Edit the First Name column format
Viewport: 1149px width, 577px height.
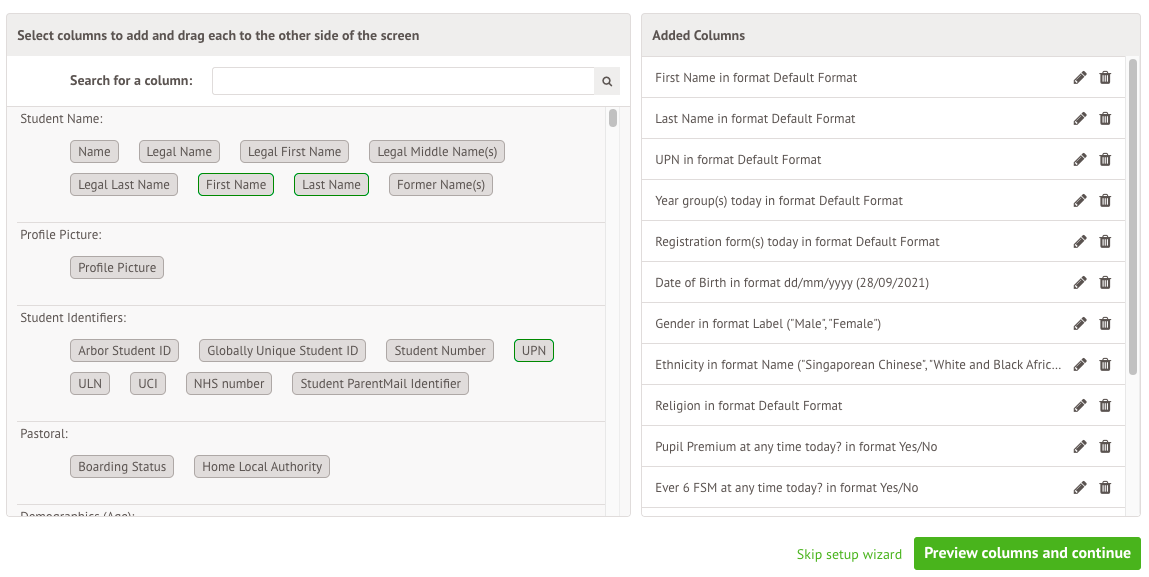tap(1079, 78)
